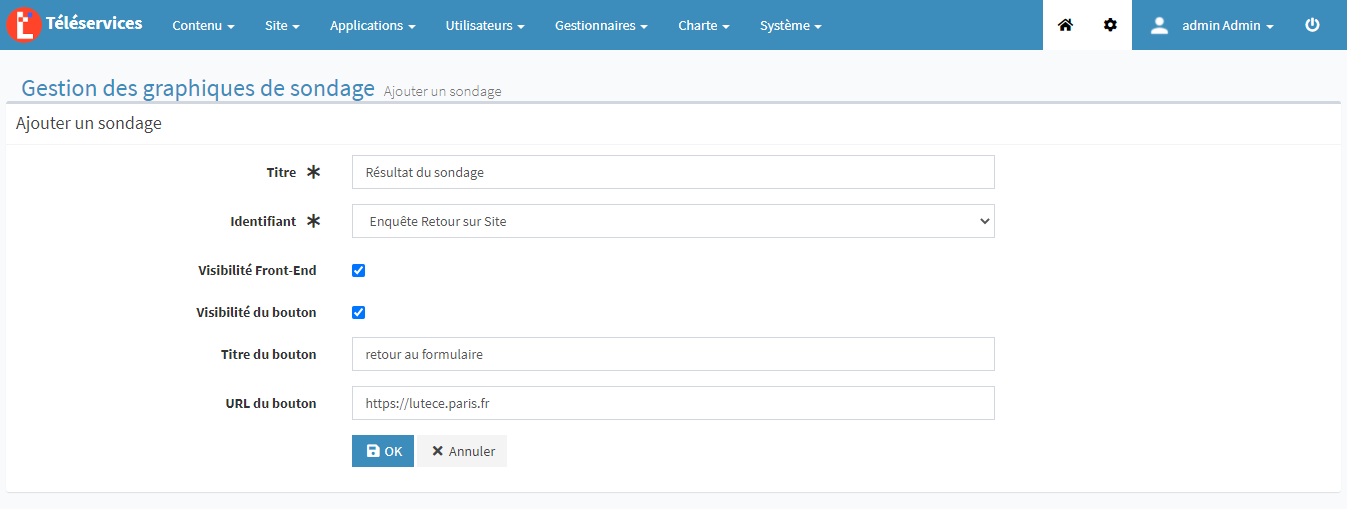Image resolution: width=1347 pixels, height=509 pixels.
Task: Focus the Titre du bouton field
Action: click(x=673, y=354)
